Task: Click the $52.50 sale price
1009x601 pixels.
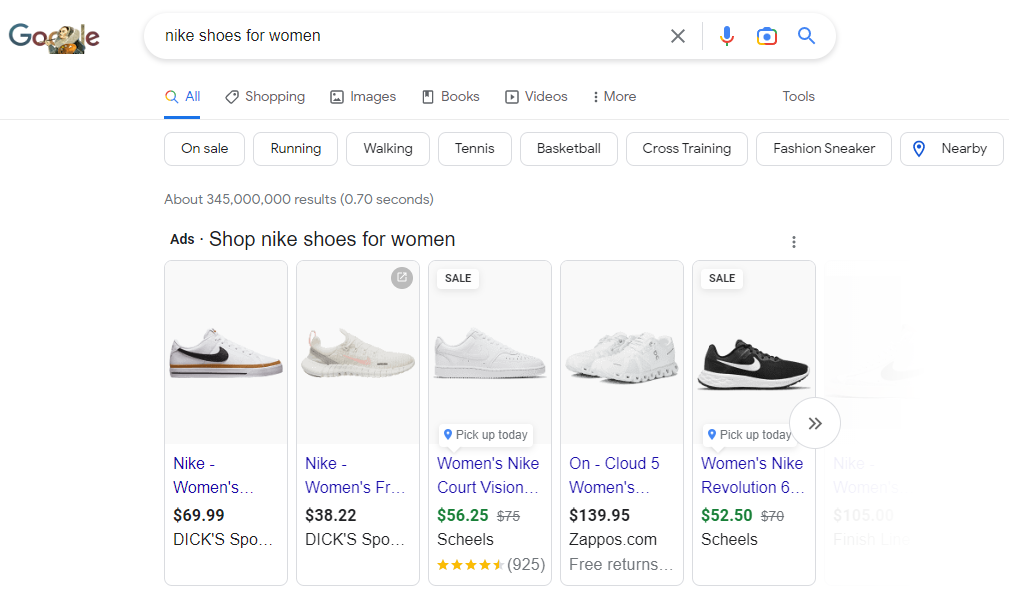Action: (x=727, y=515)
